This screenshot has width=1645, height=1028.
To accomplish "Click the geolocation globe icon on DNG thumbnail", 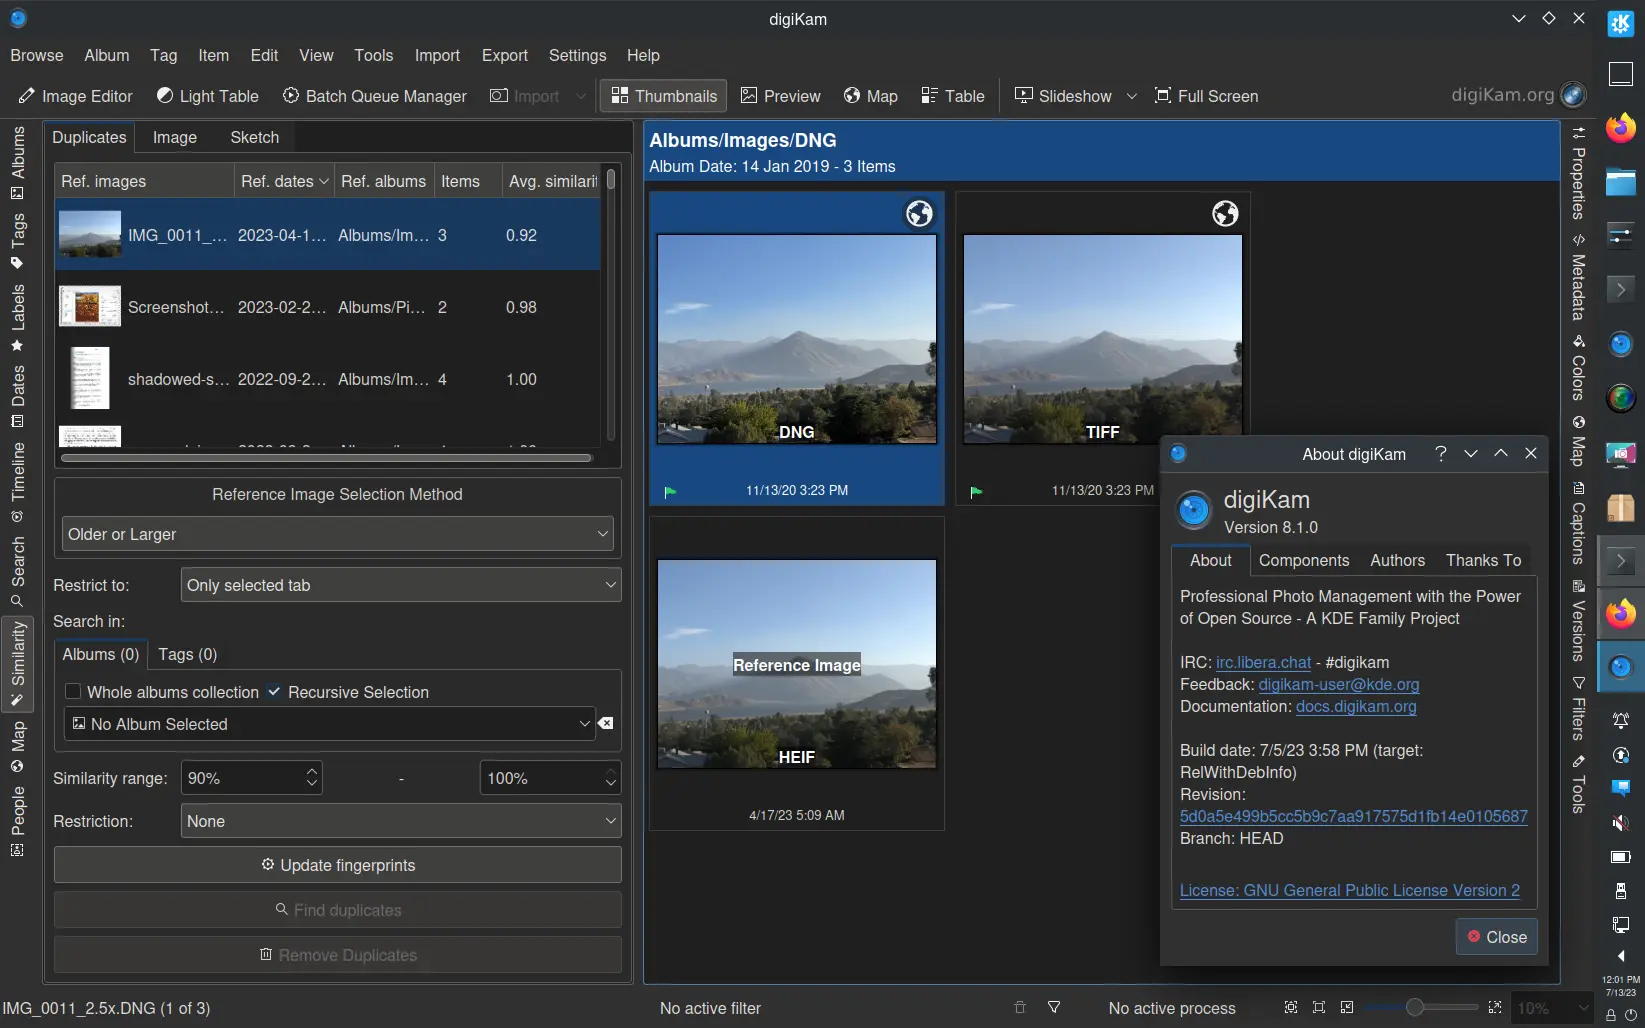I will click(918, 214).
